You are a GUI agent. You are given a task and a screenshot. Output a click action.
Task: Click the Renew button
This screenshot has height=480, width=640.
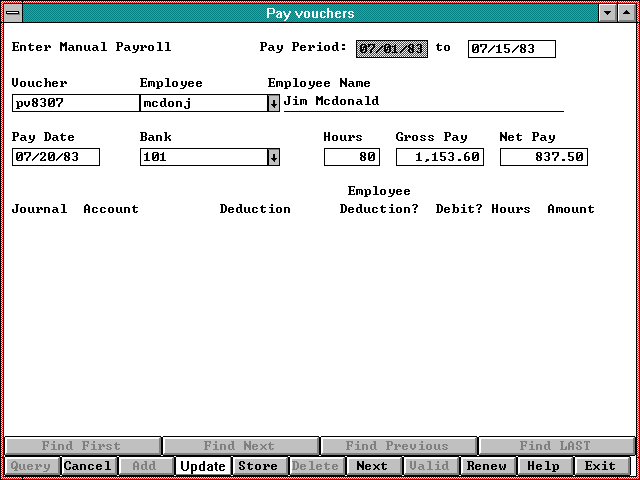pos(487,466)
